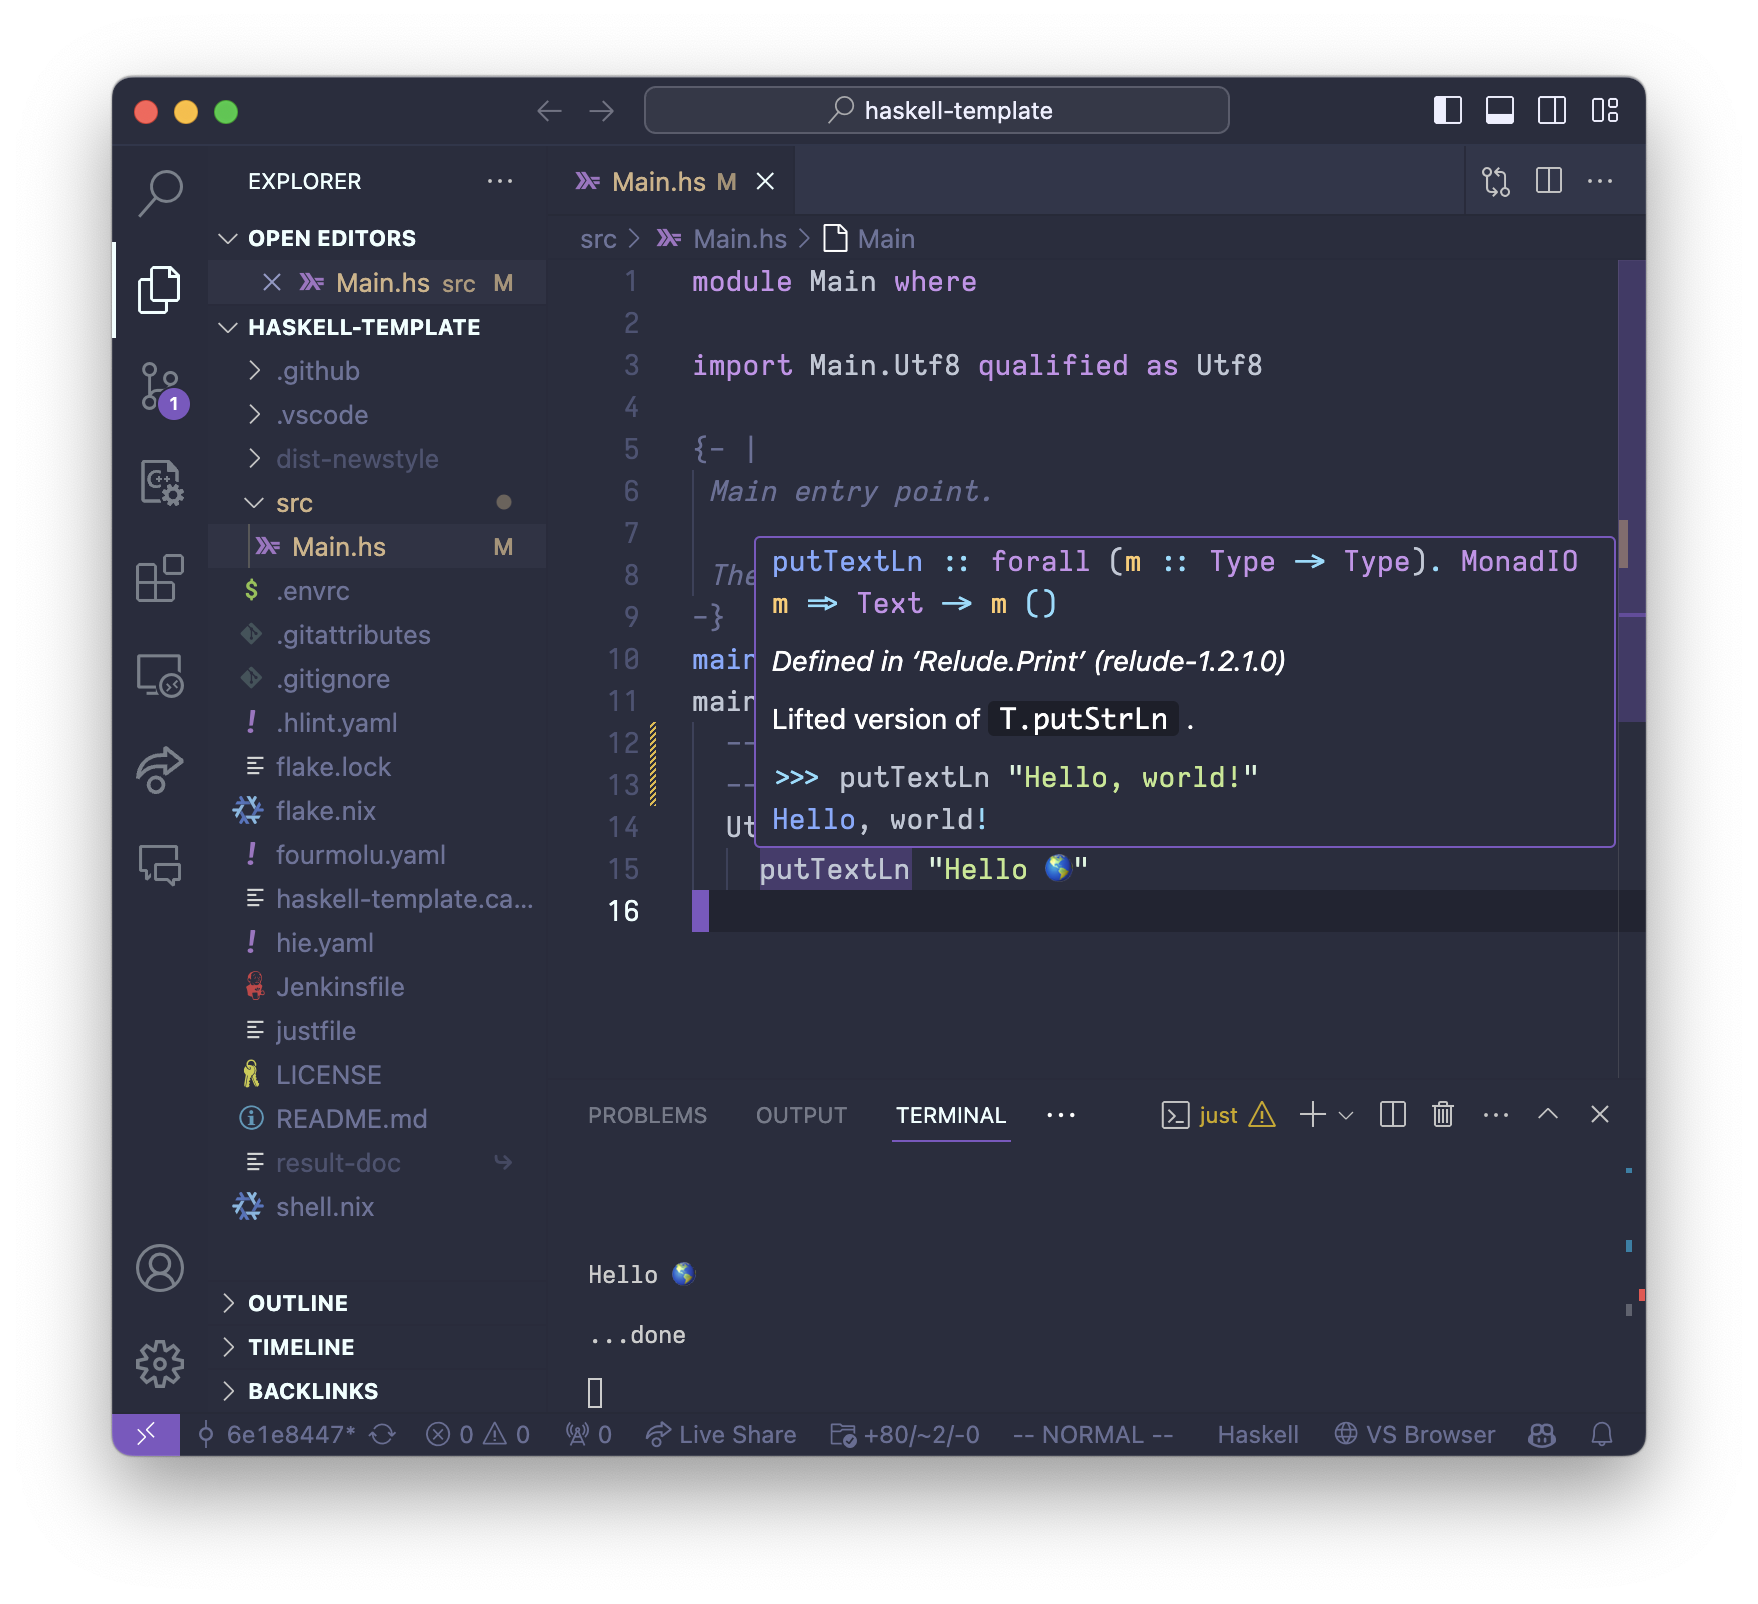Switch to the OUTPUT tab

pos(801,1114)
